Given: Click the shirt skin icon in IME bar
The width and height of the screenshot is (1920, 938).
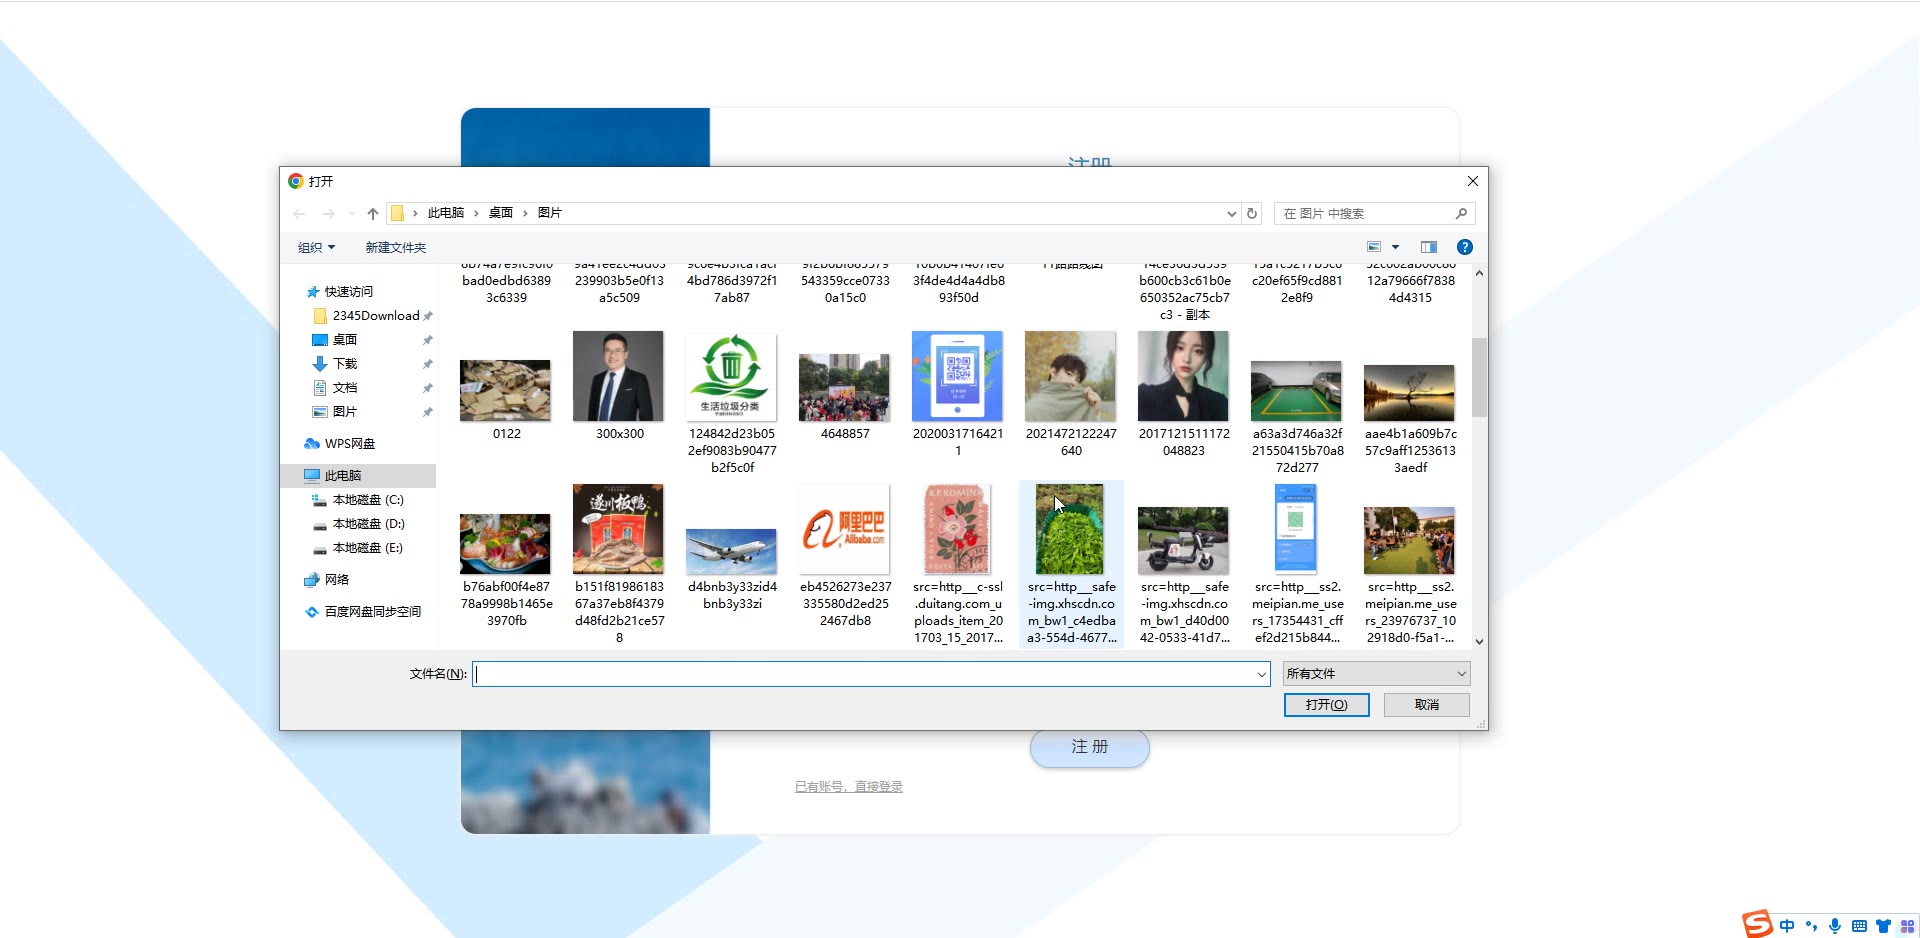Looking at the screenshot, I should pyautogui.click(x=1883, y=926).
